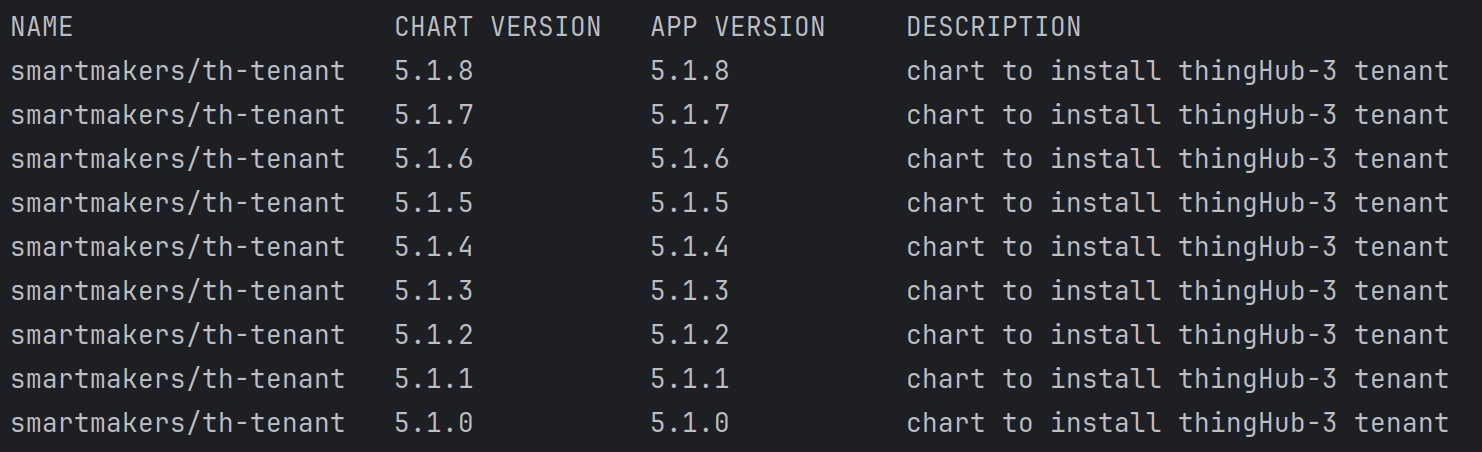Click the APP VERSION column header
The width and height of the screenshot is (1482, 452).
(x=738, y=27)
